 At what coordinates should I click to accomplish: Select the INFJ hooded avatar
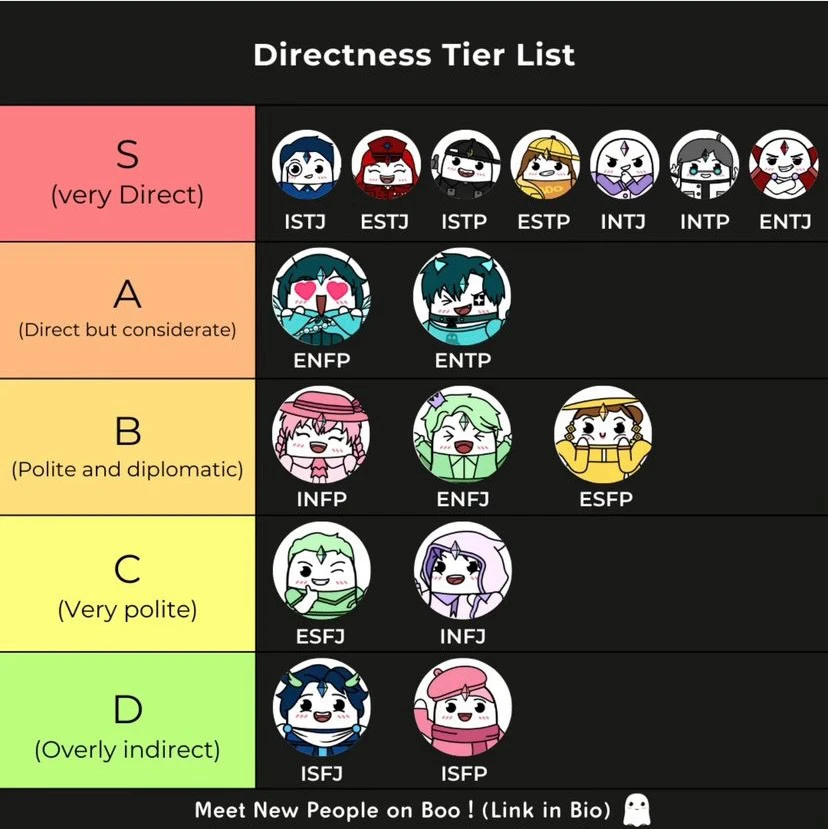pyautogui.click(x=462, y=572)
